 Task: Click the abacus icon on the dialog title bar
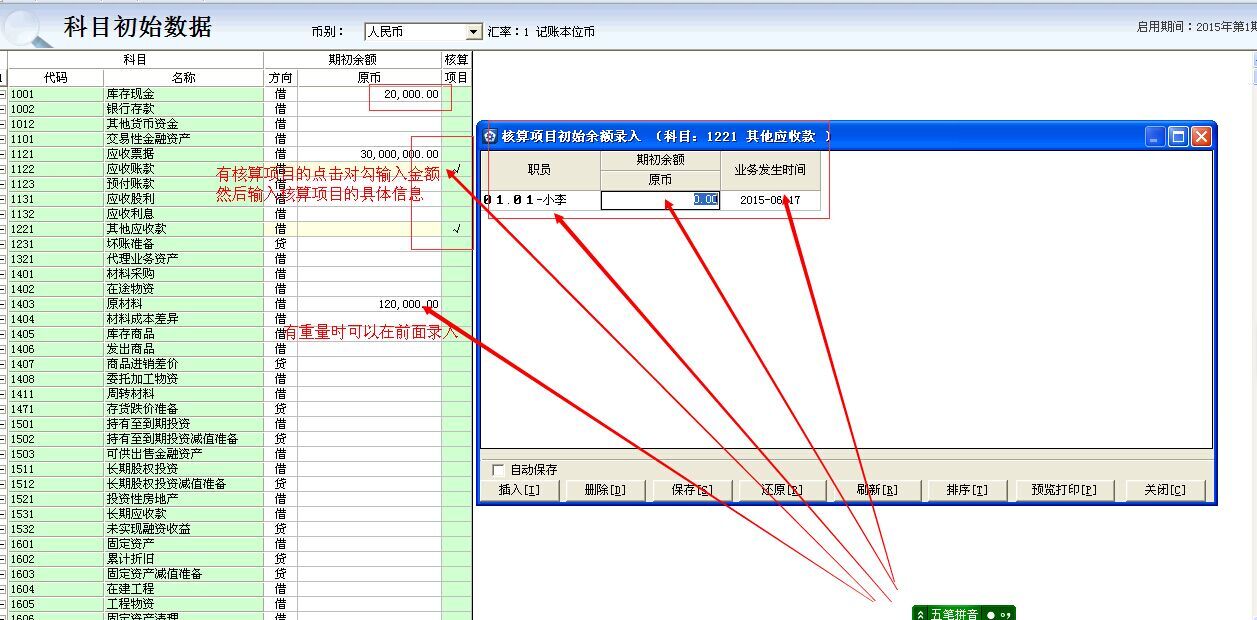click(489, 136)
